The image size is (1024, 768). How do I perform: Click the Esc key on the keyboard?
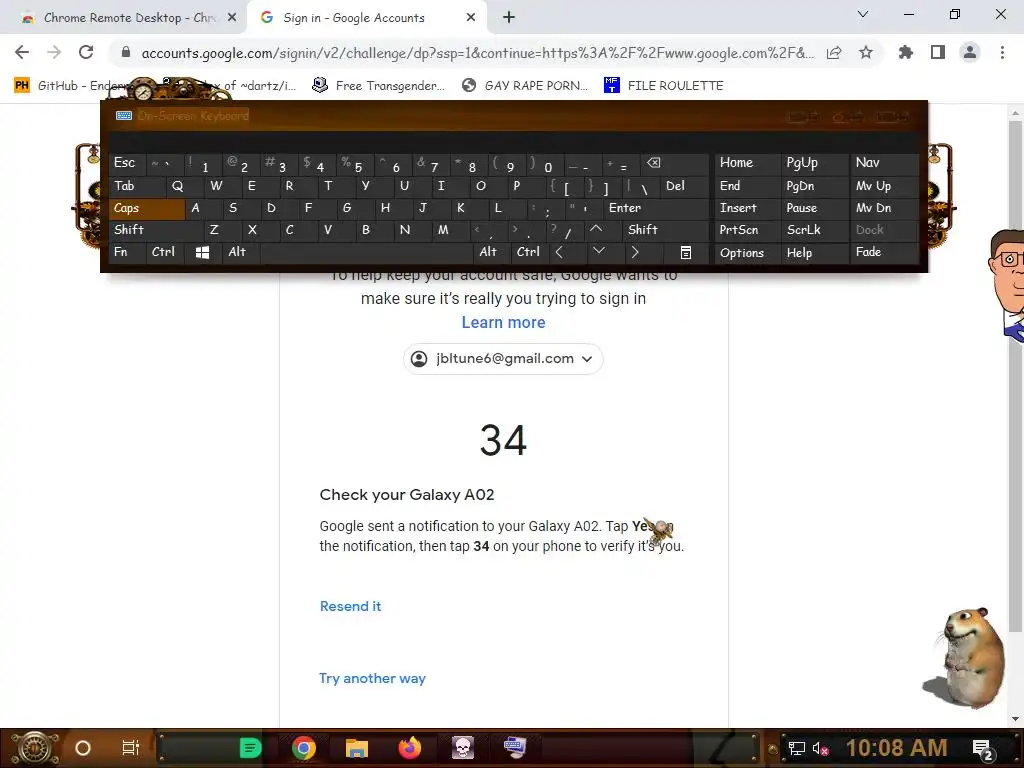coord(127,163)
